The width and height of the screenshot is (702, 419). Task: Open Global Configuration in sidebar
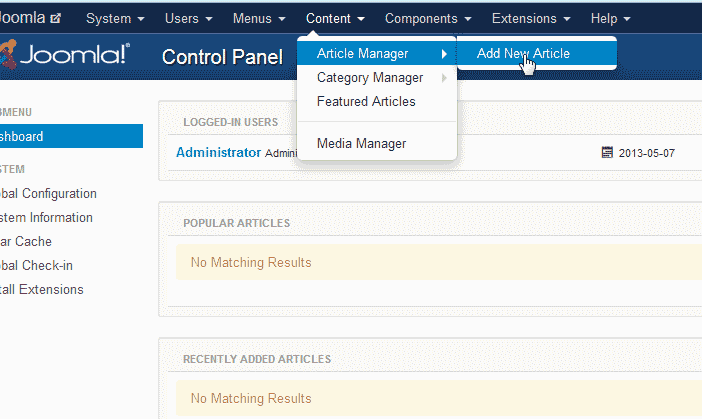point(48,193)
